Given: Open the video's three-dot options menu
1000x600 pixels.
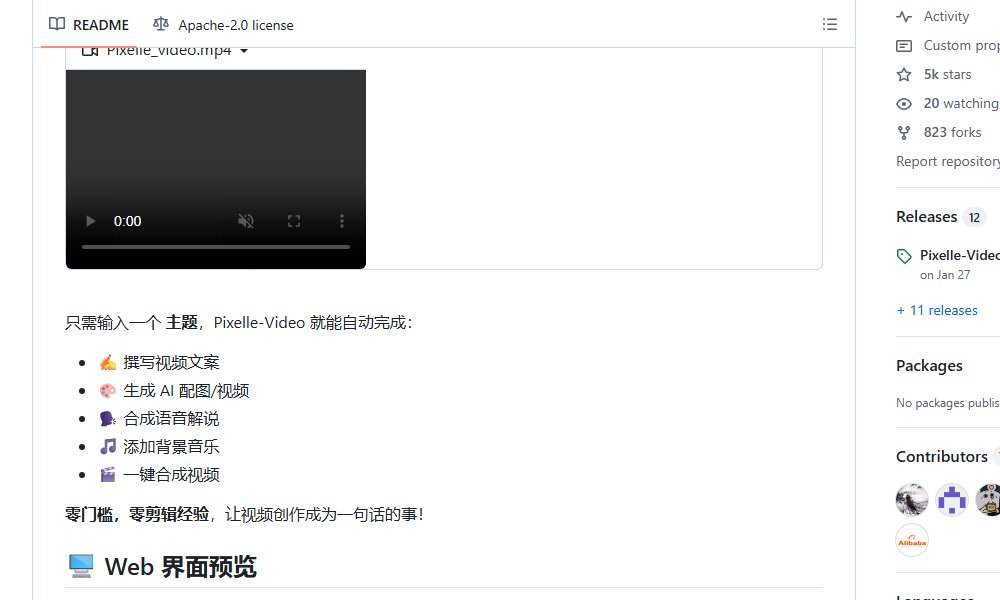Looking at the screenshot, I should (x=342, y=221).
